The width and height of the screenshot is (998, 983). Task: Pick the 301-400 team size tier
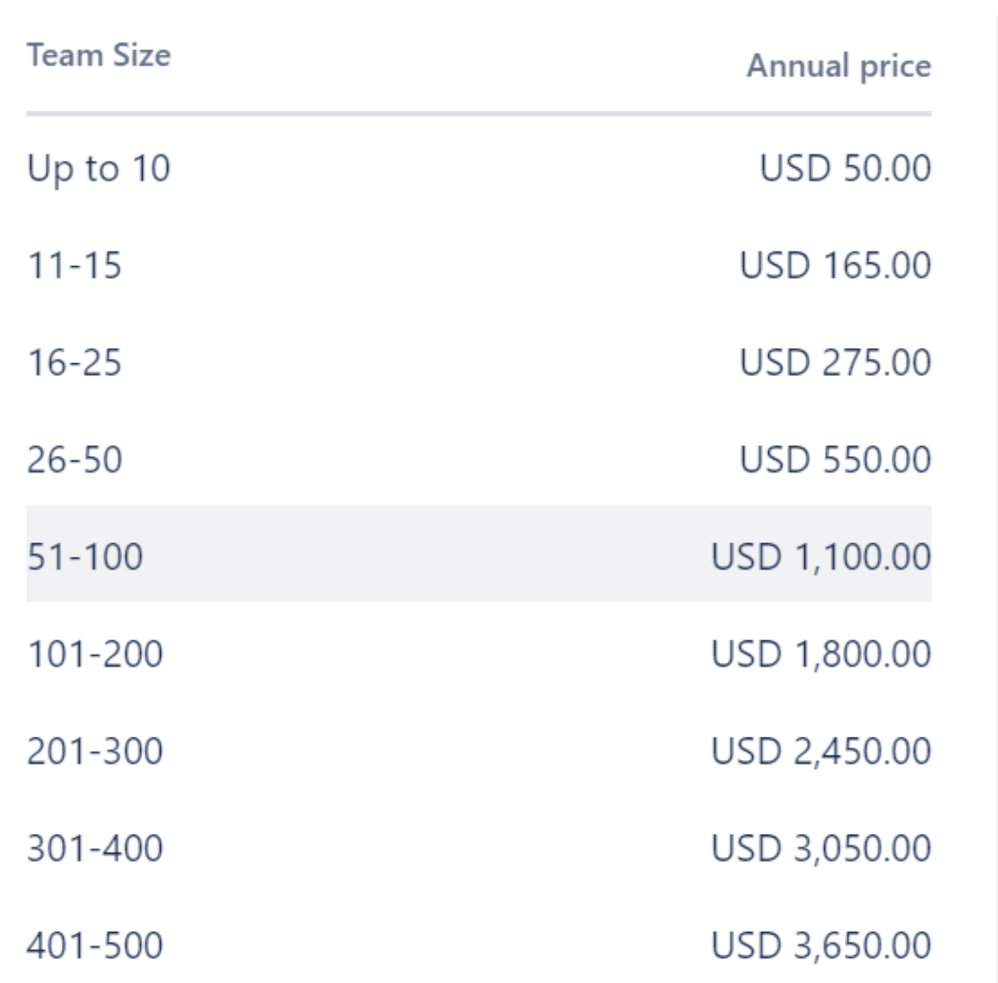[x=95, y=847]
